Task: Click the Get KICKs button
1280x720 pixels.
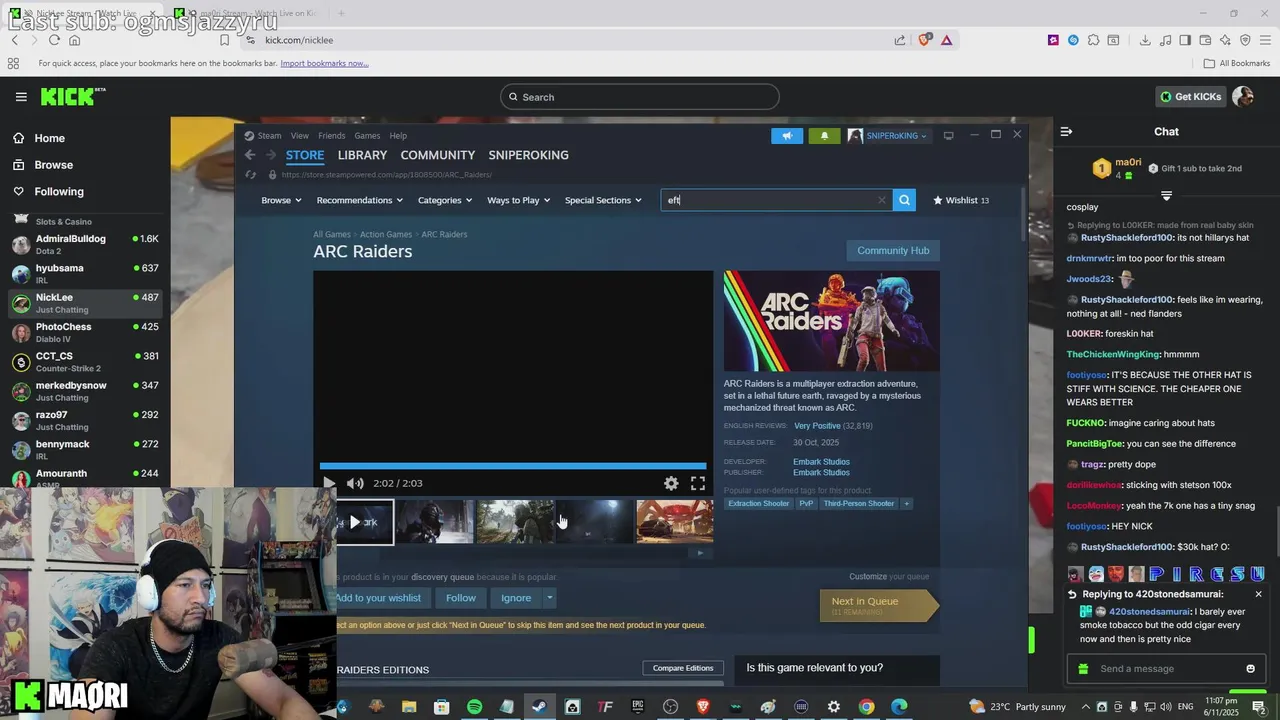Action: [1190, 97]
